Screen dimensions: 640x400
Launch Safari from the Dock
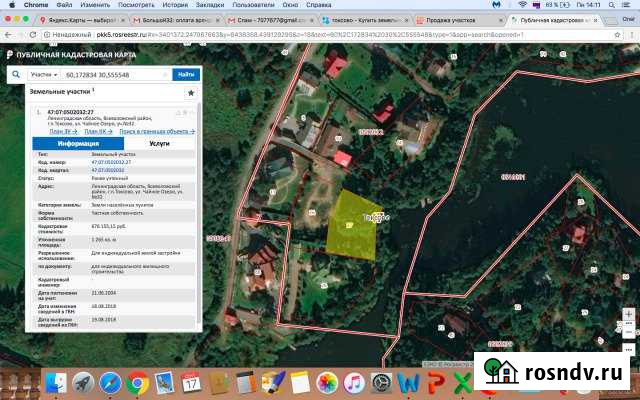tap(110, 382)
